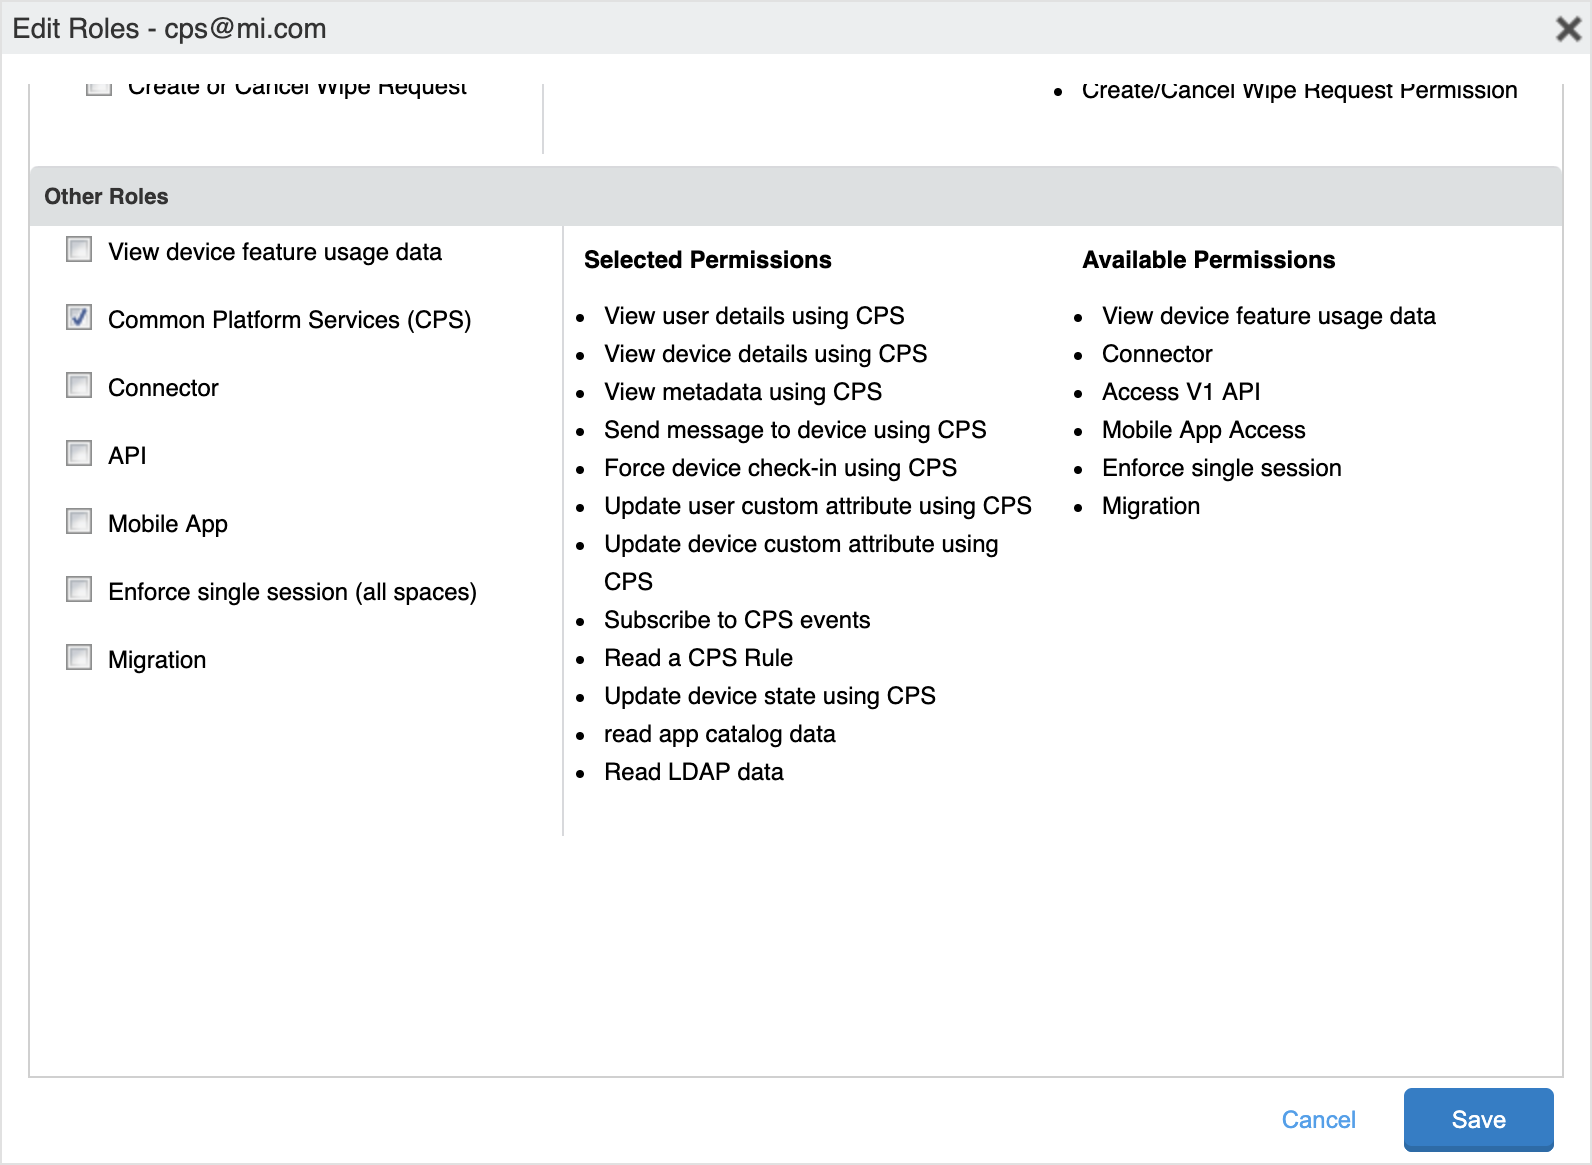The width and height of the screenshot is (1592, 1165).
Task: Select Mobile App Access under Available Permissions
Action: click(x=1203, y=429)
